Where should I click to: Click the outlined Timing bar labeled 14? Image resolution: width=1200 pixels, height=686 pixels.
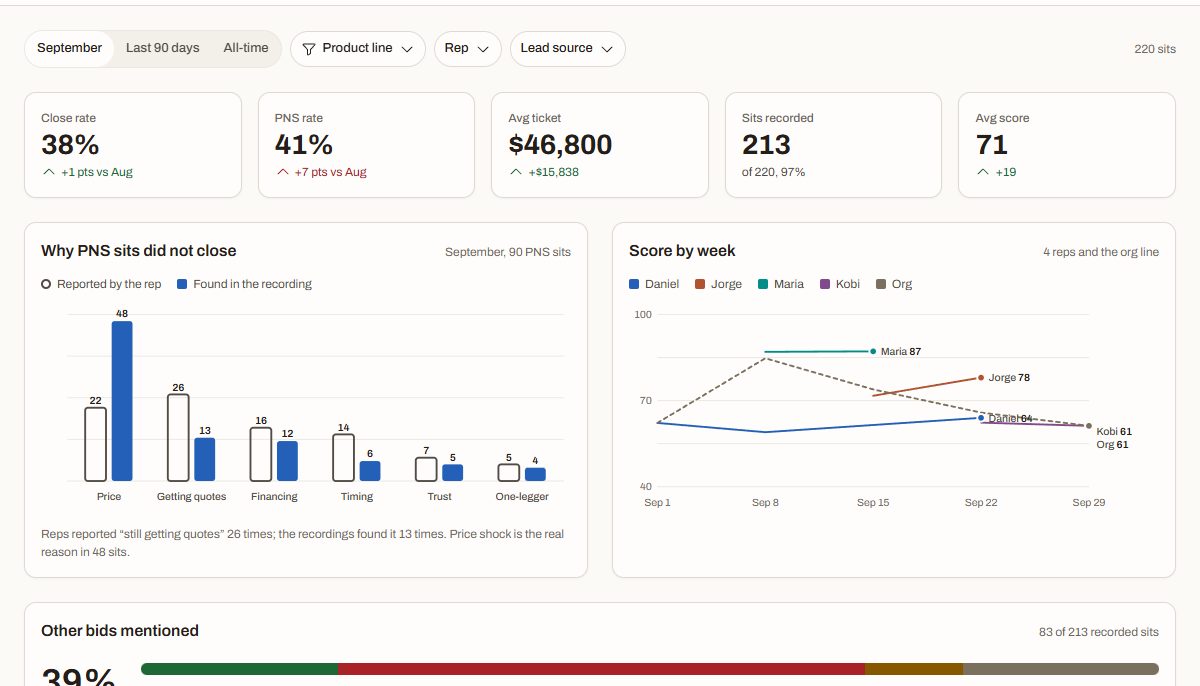pyautogui.click(x=343, y=457)
